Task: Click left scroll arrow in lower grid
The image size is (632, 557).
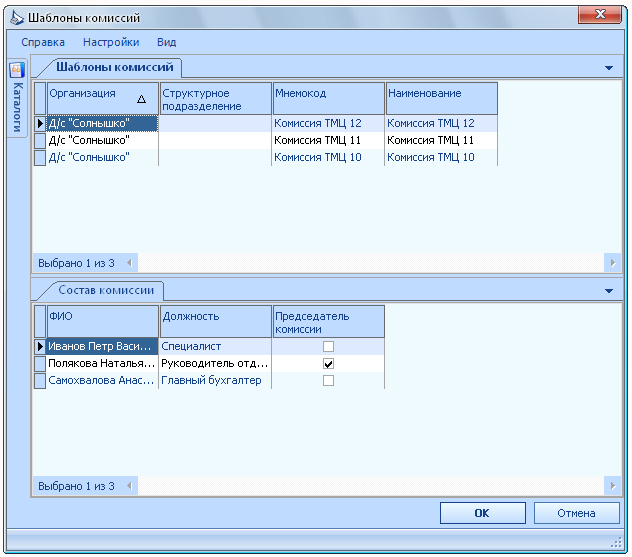Action: [x=129, y=486]
